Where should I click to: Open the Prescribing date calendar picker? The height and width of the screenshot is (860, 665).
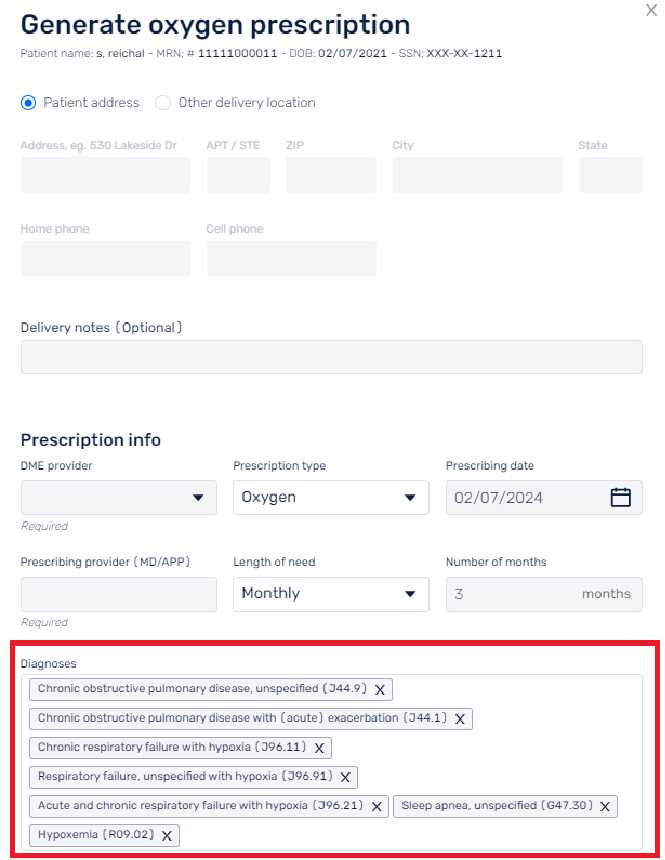click(621, 497)
